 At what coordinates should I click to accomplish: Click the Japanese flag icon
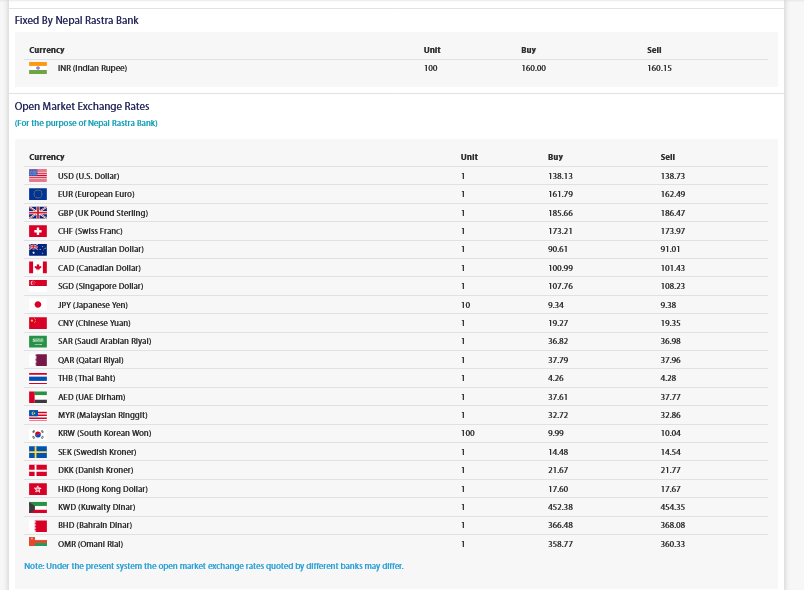[38, 305]
